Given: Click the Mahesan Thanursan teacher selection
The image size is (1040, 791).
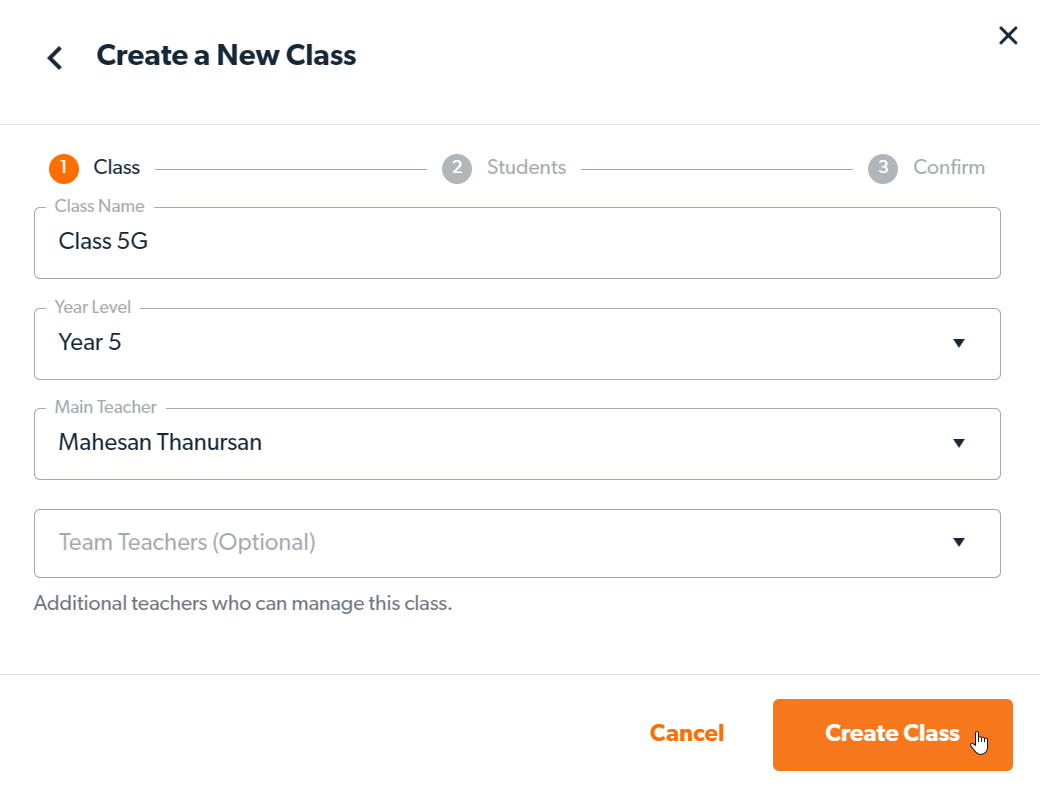Looking at the screenshot, I should (160, 442).
